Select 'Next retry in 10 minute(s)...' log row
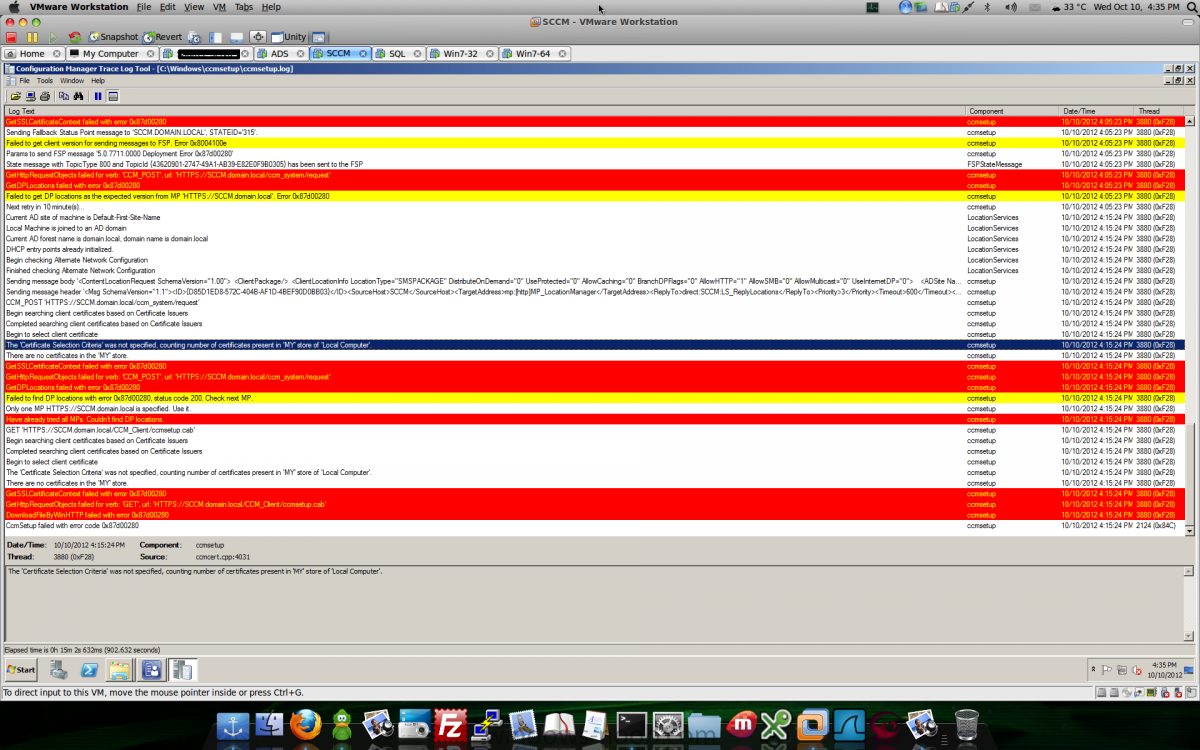The height and width of the screenshot is (750, 1200). (594, 207)
